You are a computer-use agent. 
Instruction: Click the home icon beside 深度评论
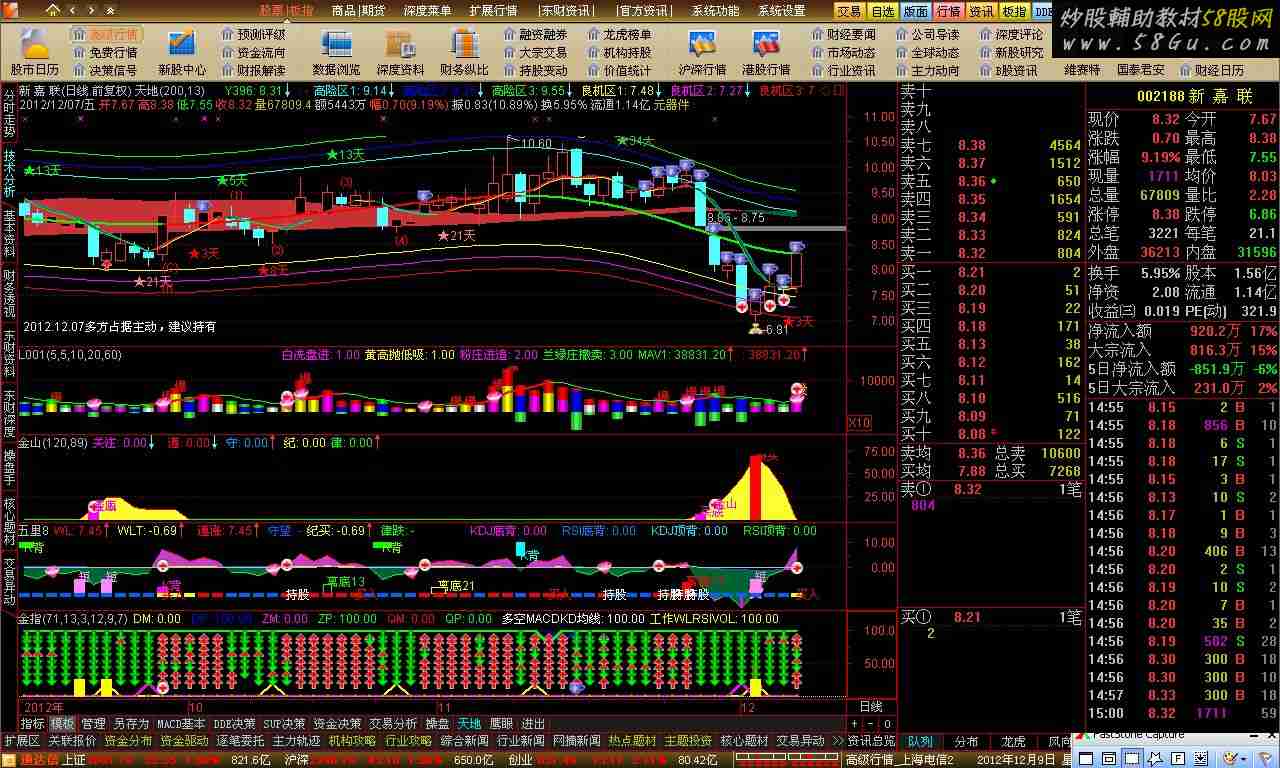click(x=985, y=34)
